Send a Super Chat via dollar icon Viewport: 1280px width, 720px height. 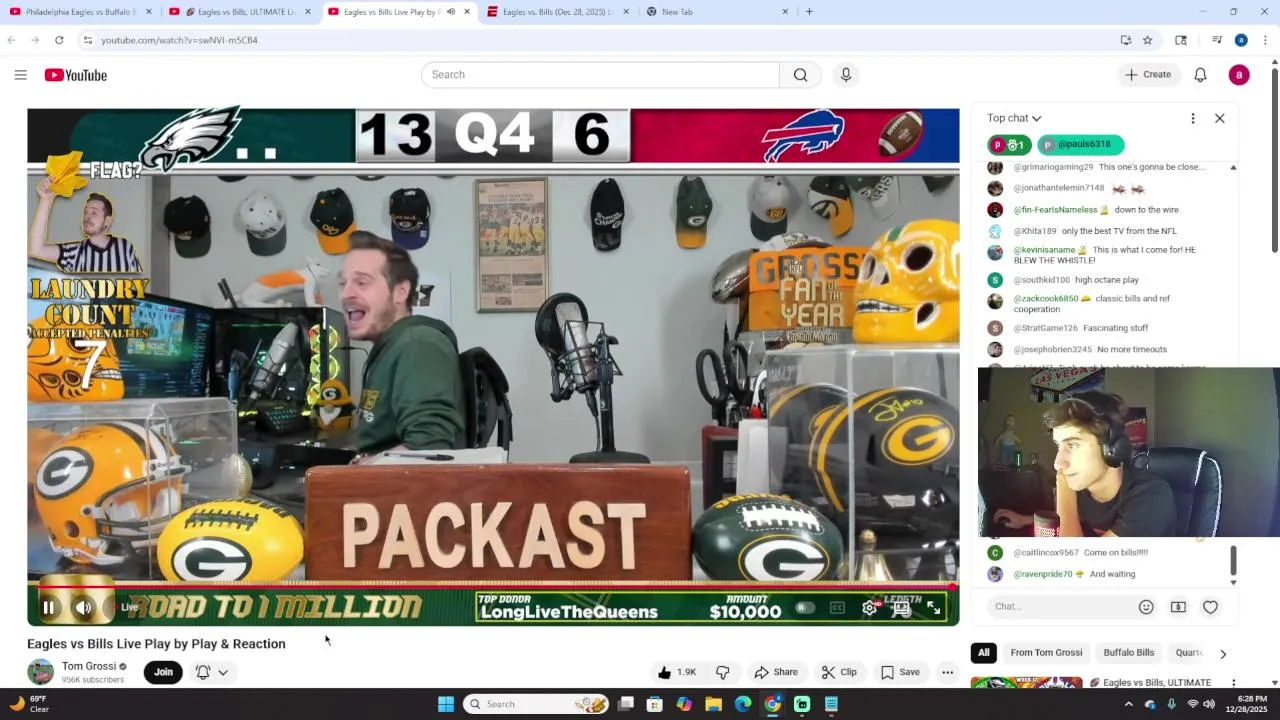(1178, 607)
